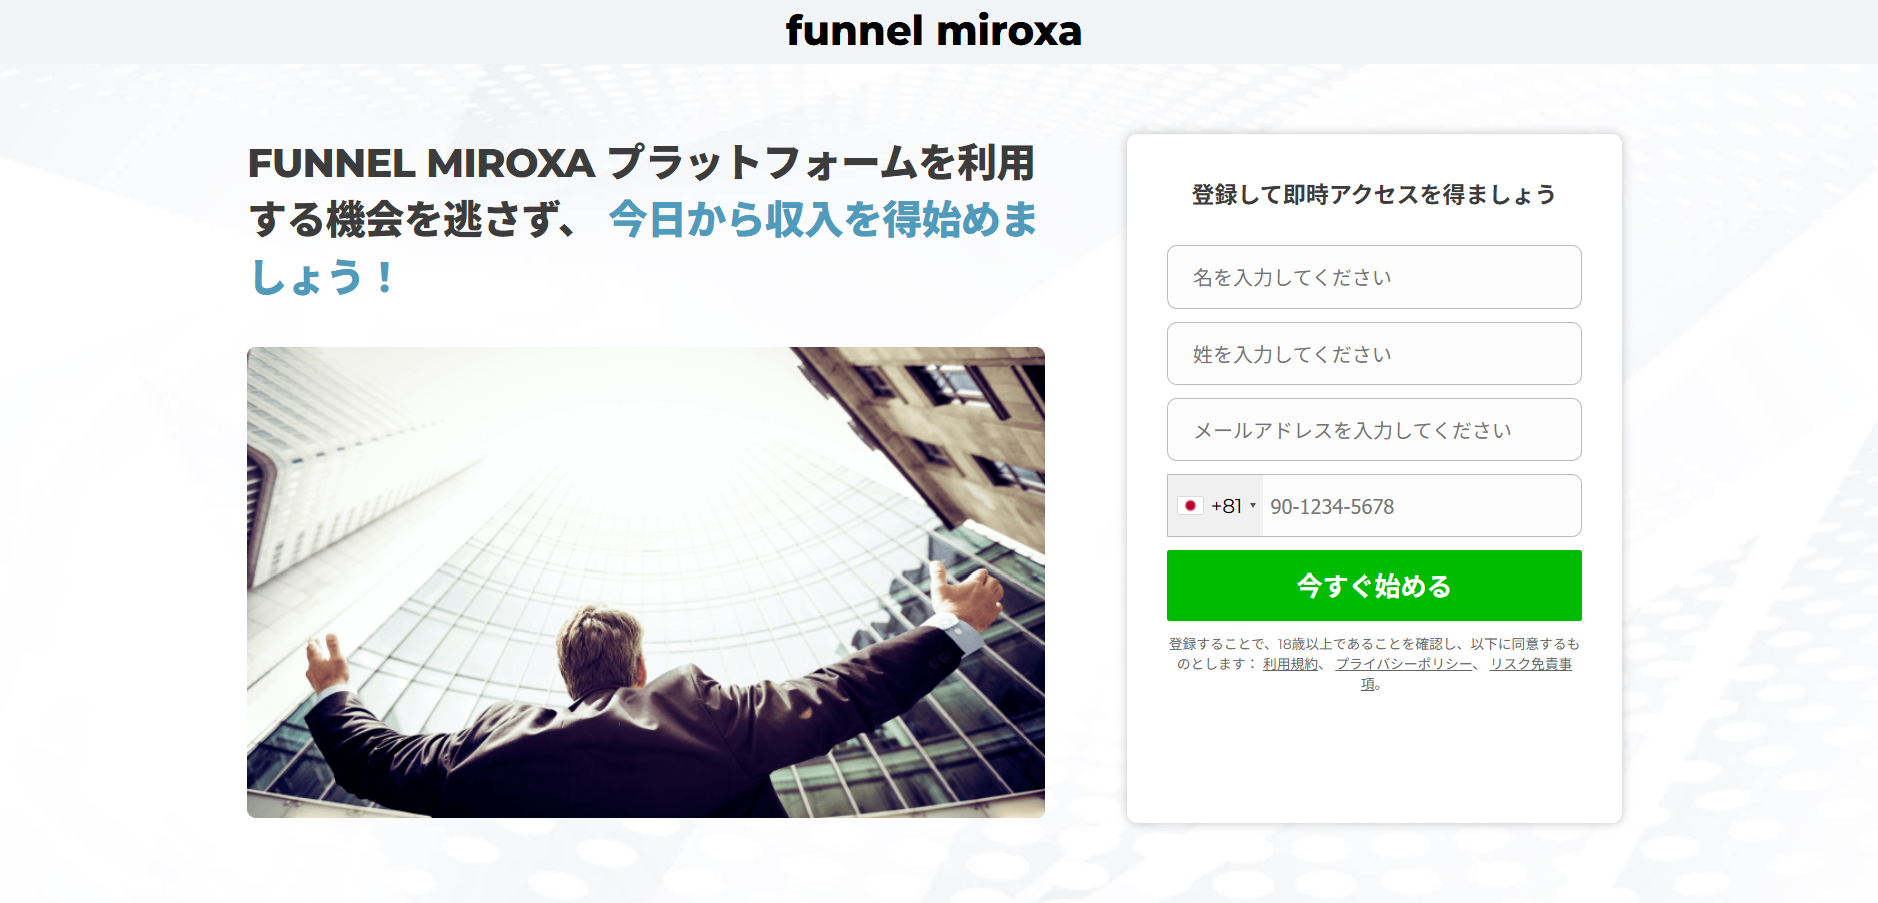1878x903 pixels.
Task: Click the hero photo of skyscrapers
Action: click(646, 582)
